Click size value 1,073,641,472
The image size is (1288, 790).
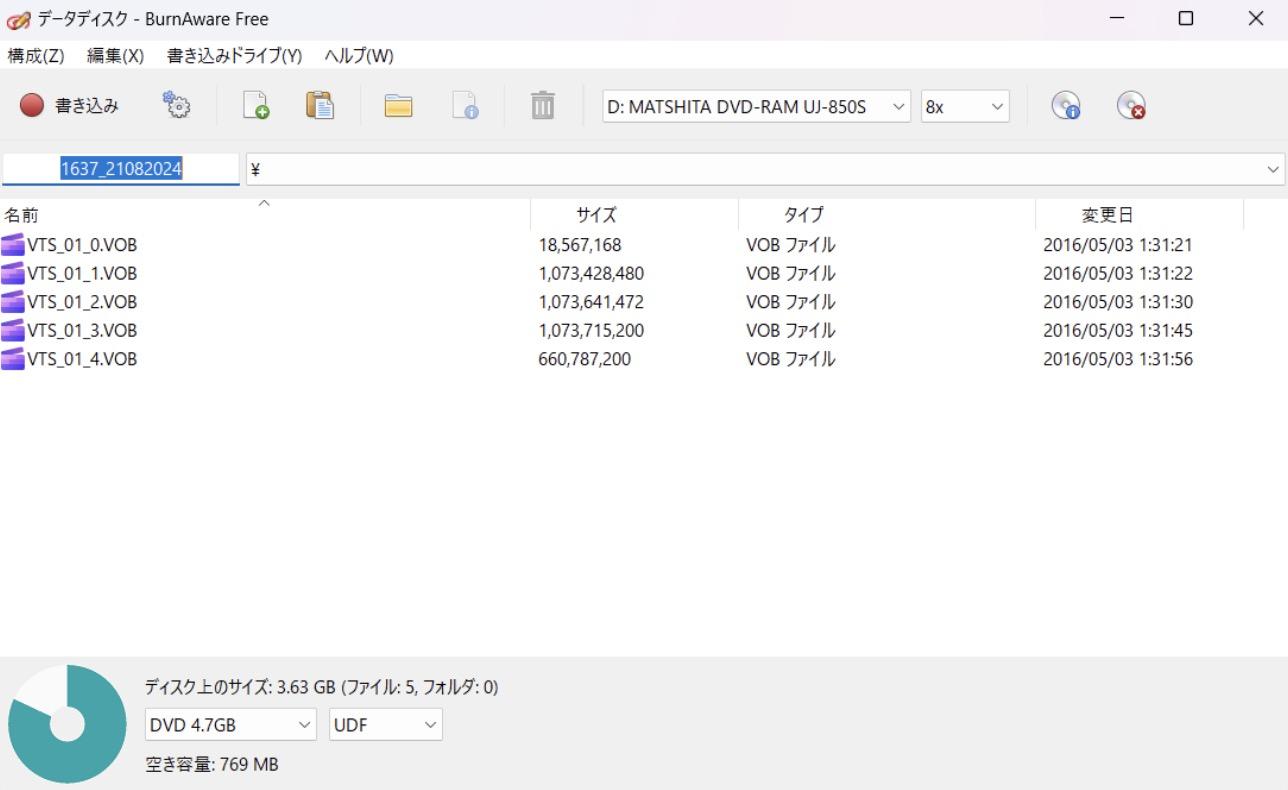[x=591, y=302]
